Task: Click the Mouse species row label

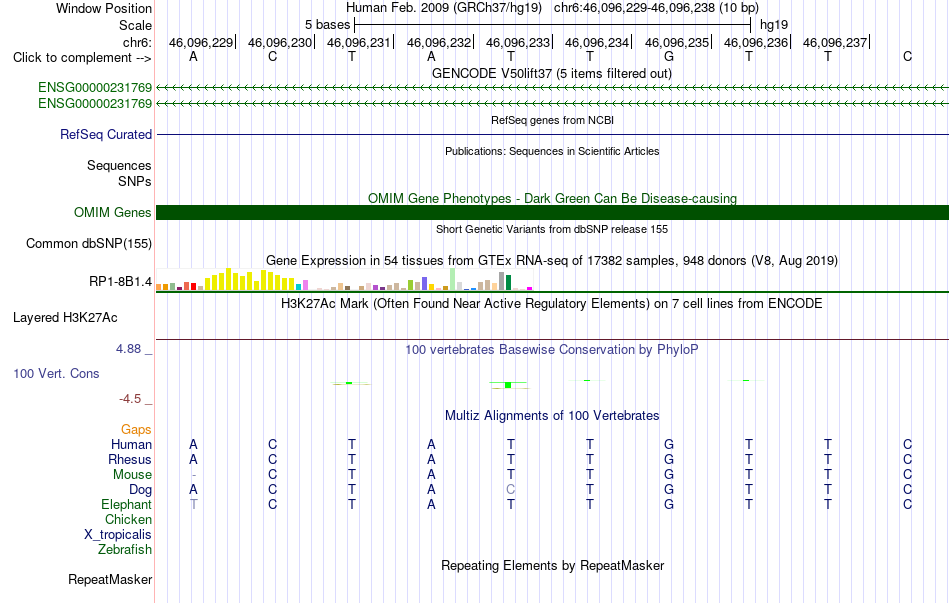Action: pos(132,475)
